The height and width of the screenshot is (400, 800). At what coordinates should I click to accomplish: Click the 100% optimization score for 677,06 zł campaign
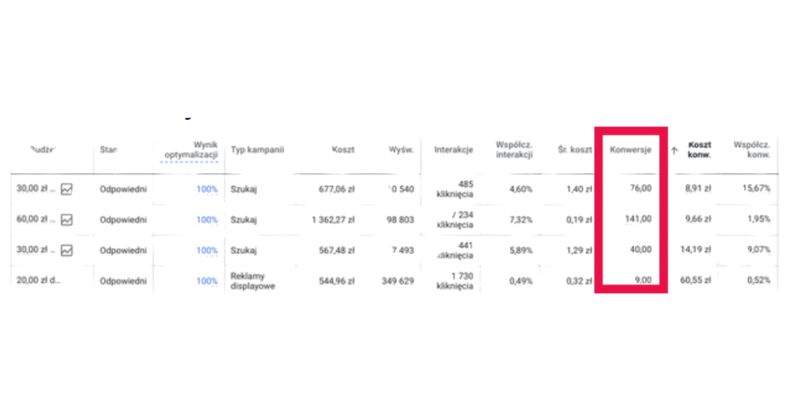click(207, 188)
